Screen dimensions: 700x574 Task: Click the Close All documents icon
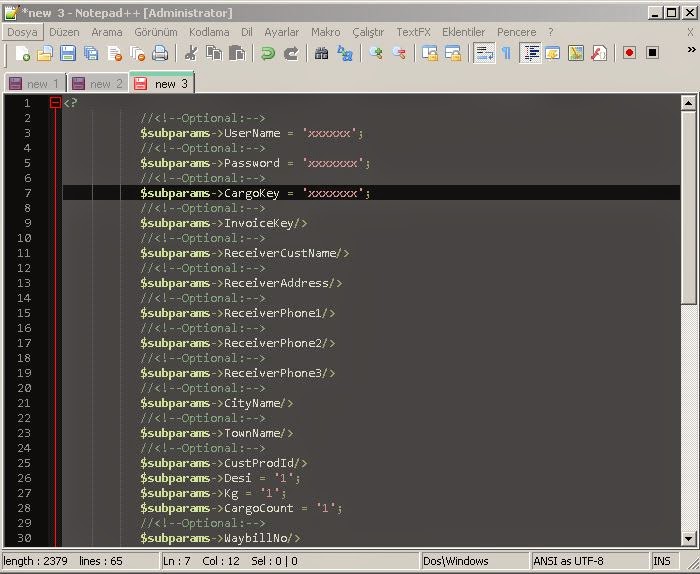(137, 53)
